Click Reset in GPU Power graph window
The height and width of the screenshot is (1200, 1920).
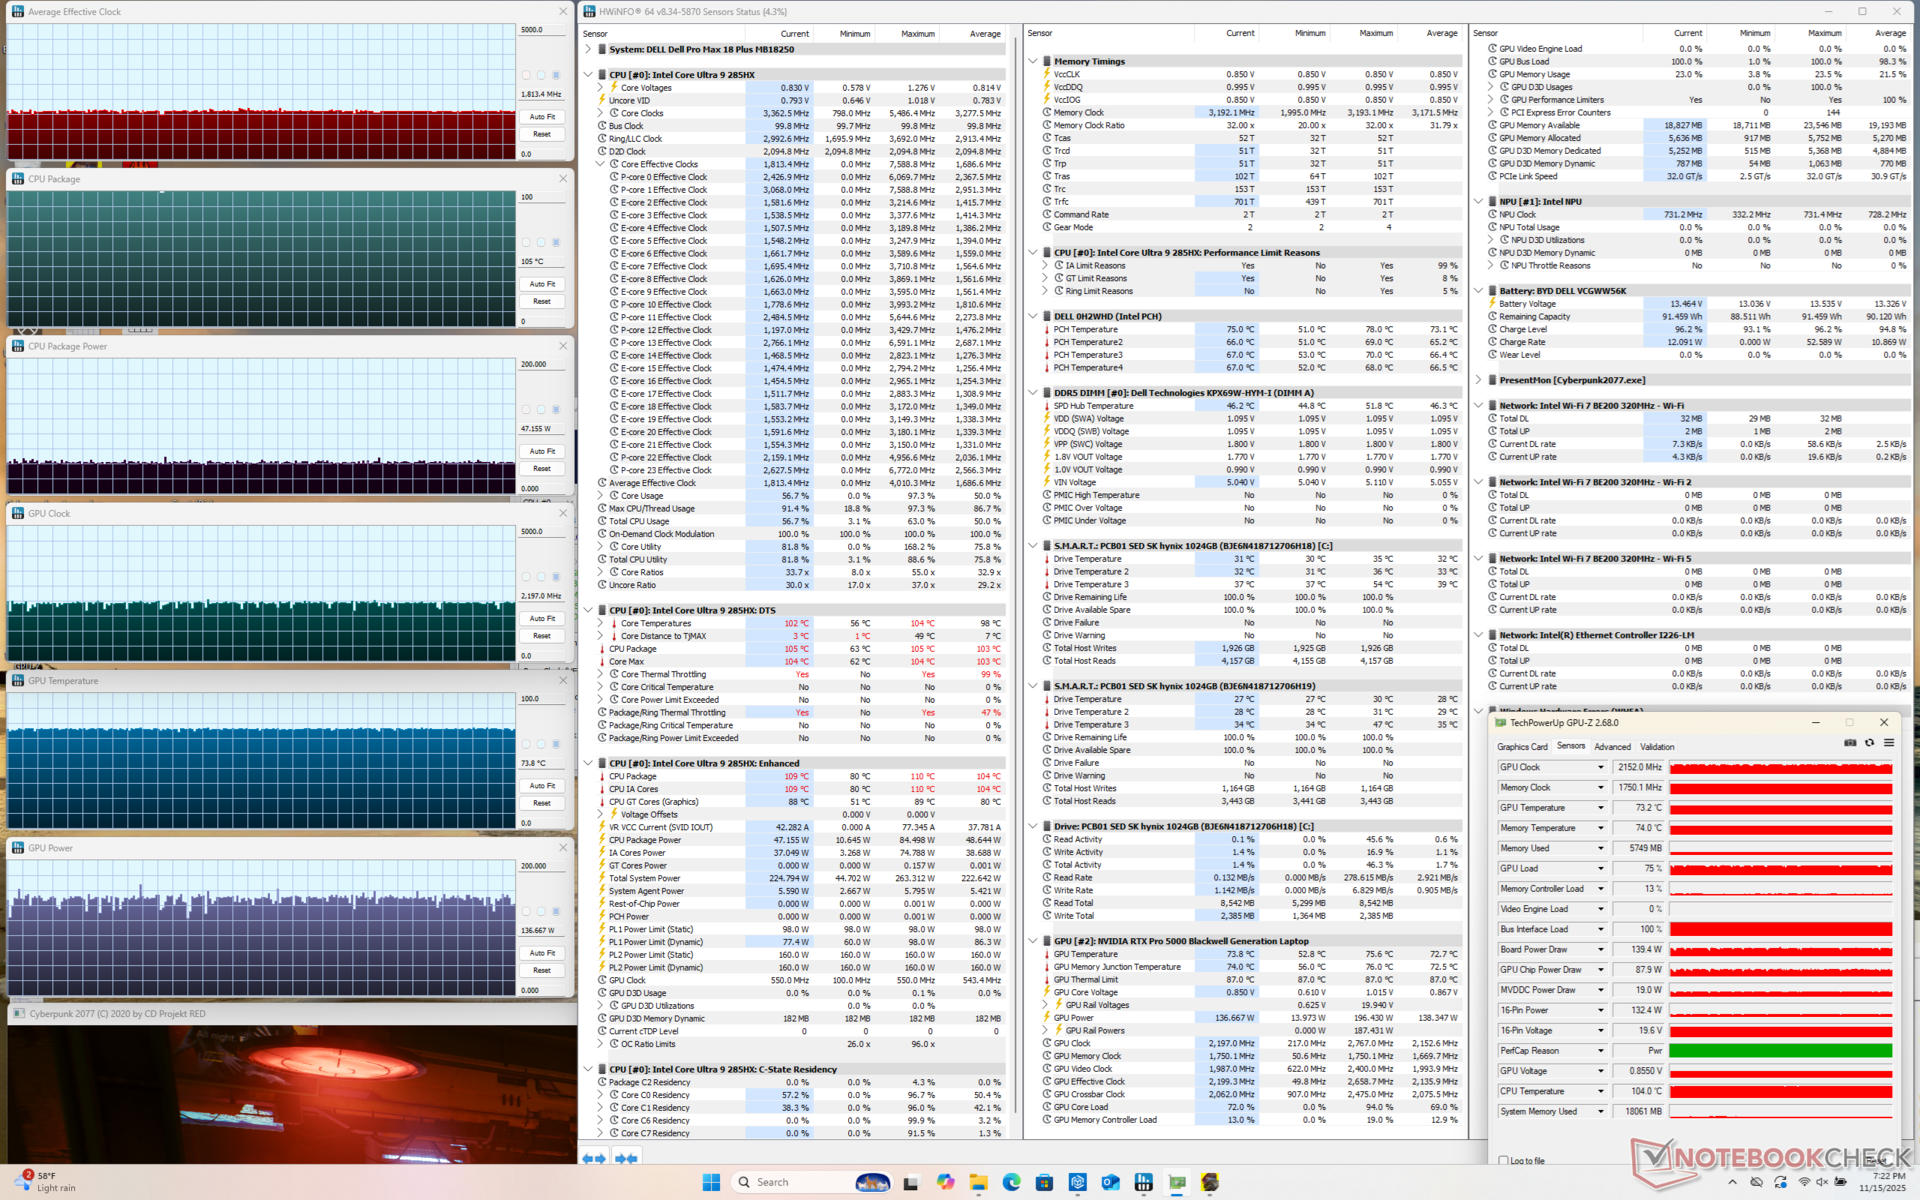542,970
